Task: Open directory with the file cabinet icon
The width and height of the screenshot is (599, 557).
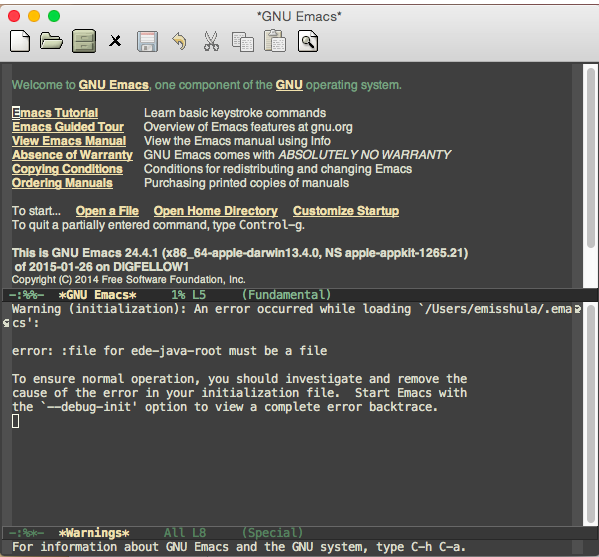Action: 84,41
